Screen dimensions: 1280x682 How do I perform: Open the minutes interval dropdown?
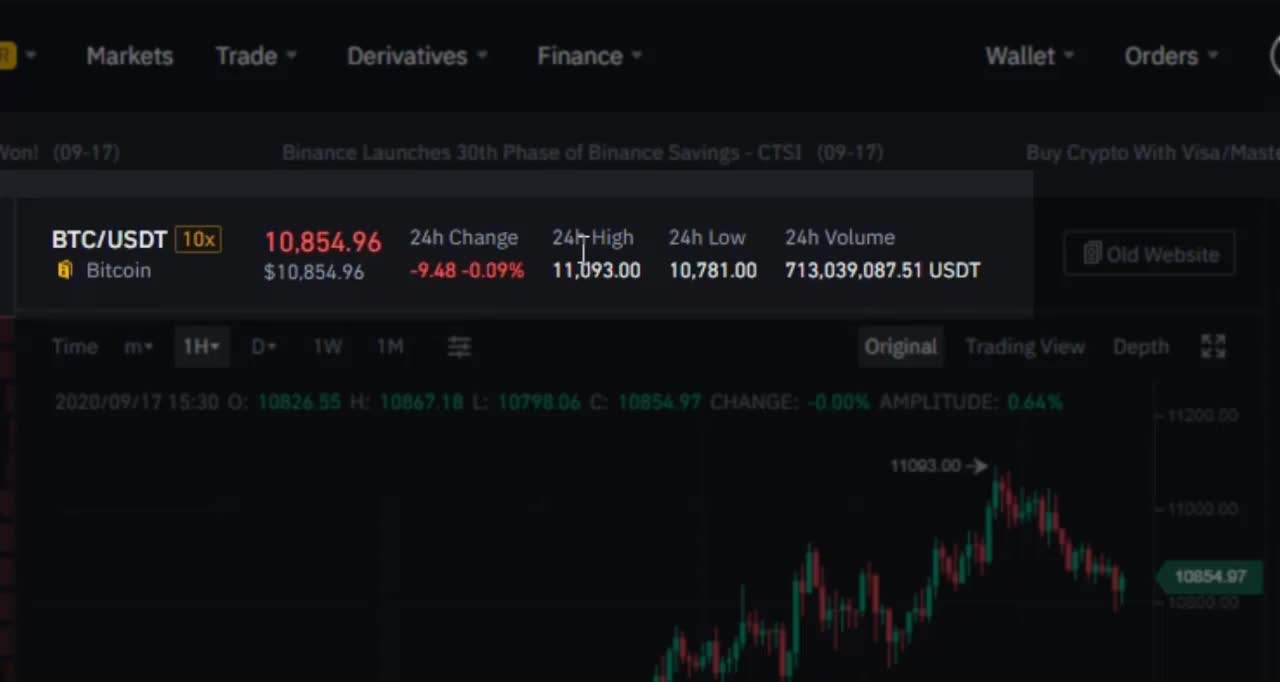pos(138,347)
